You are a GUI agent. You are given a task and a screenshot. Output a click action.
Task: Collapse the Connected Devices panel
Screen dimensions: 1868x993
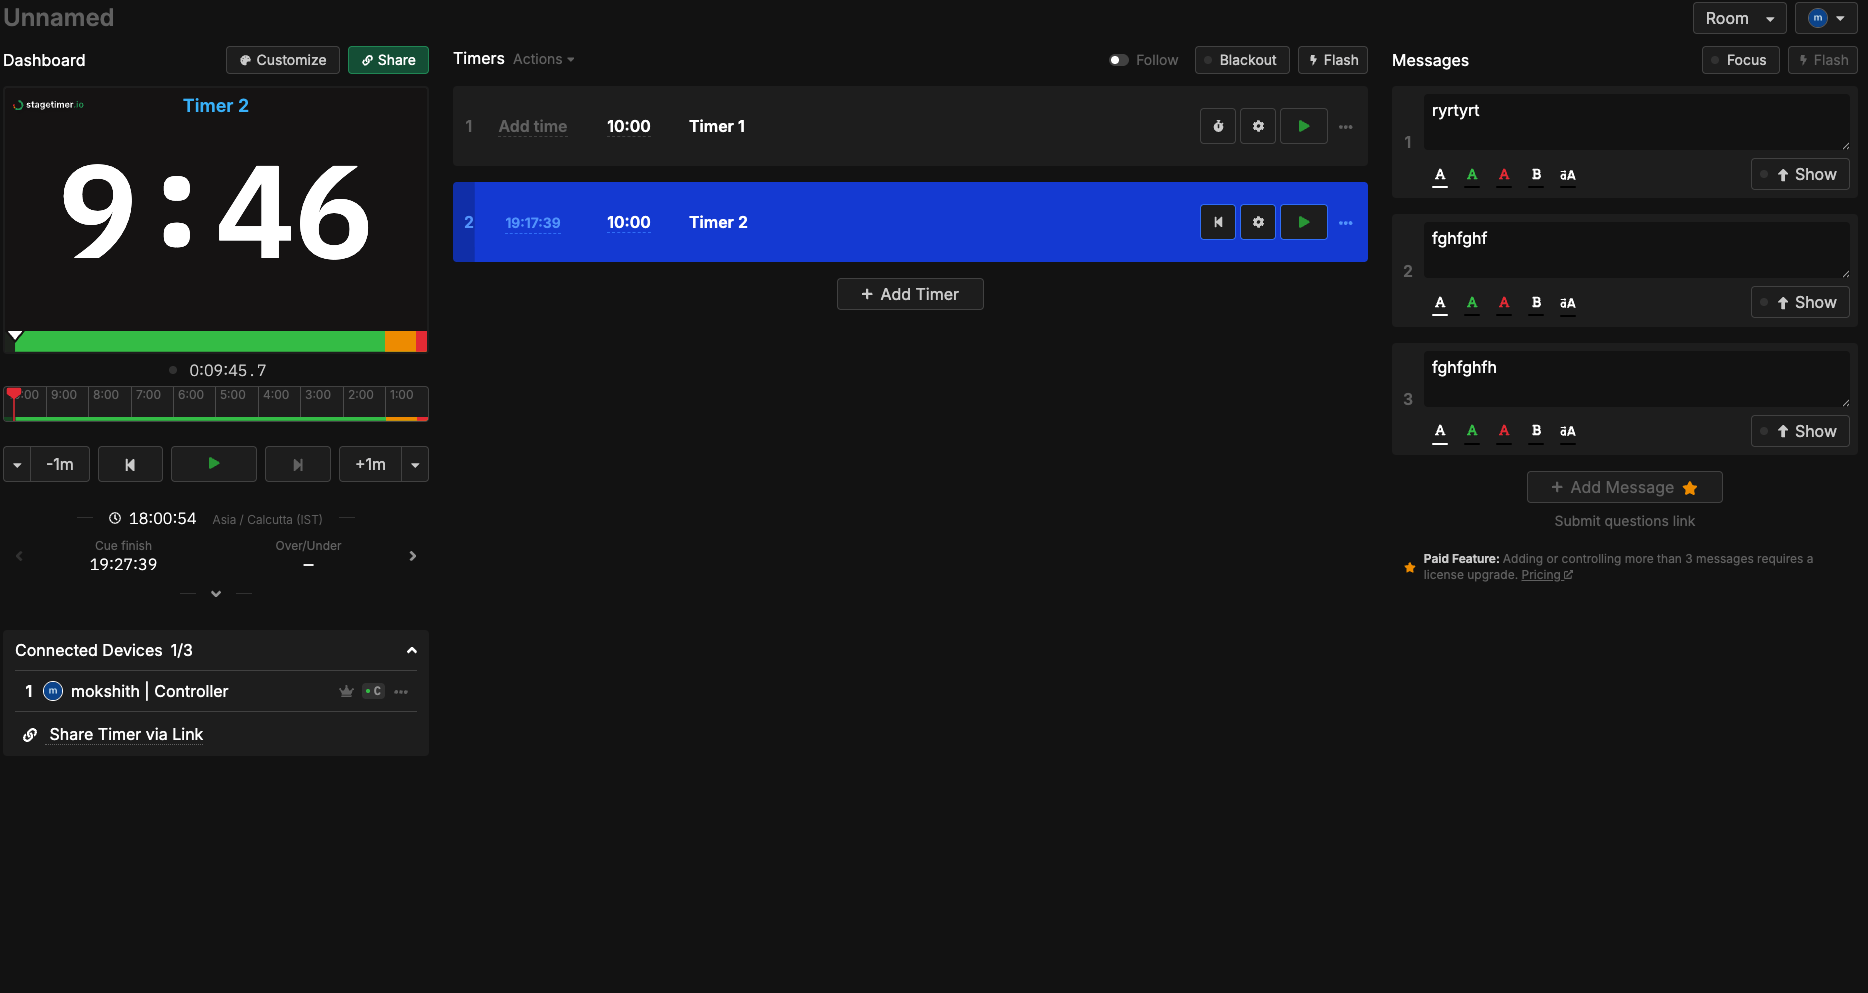411,650
